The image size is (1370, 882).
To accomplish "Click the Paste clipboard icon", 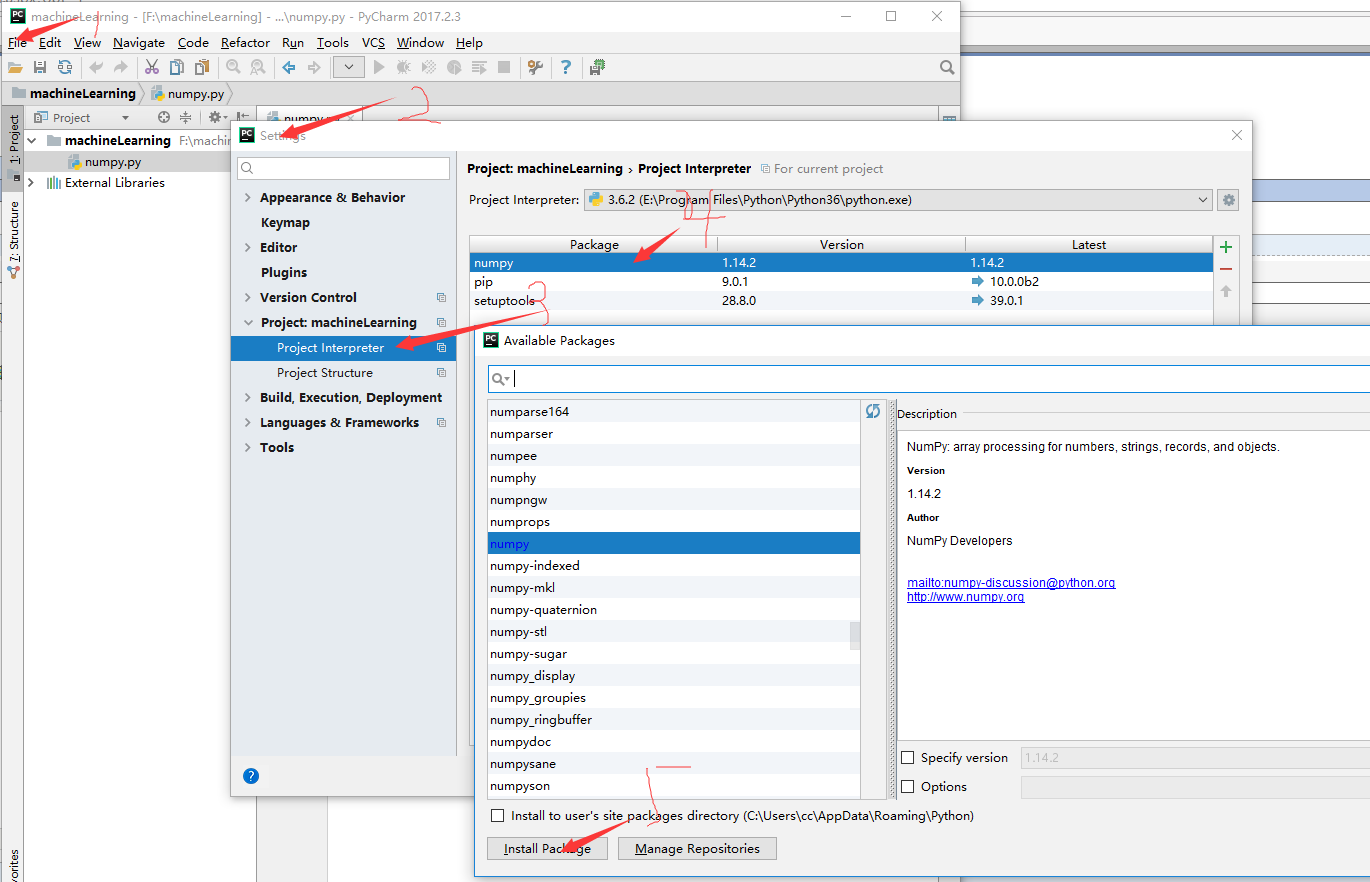I will tap(202, 67).
